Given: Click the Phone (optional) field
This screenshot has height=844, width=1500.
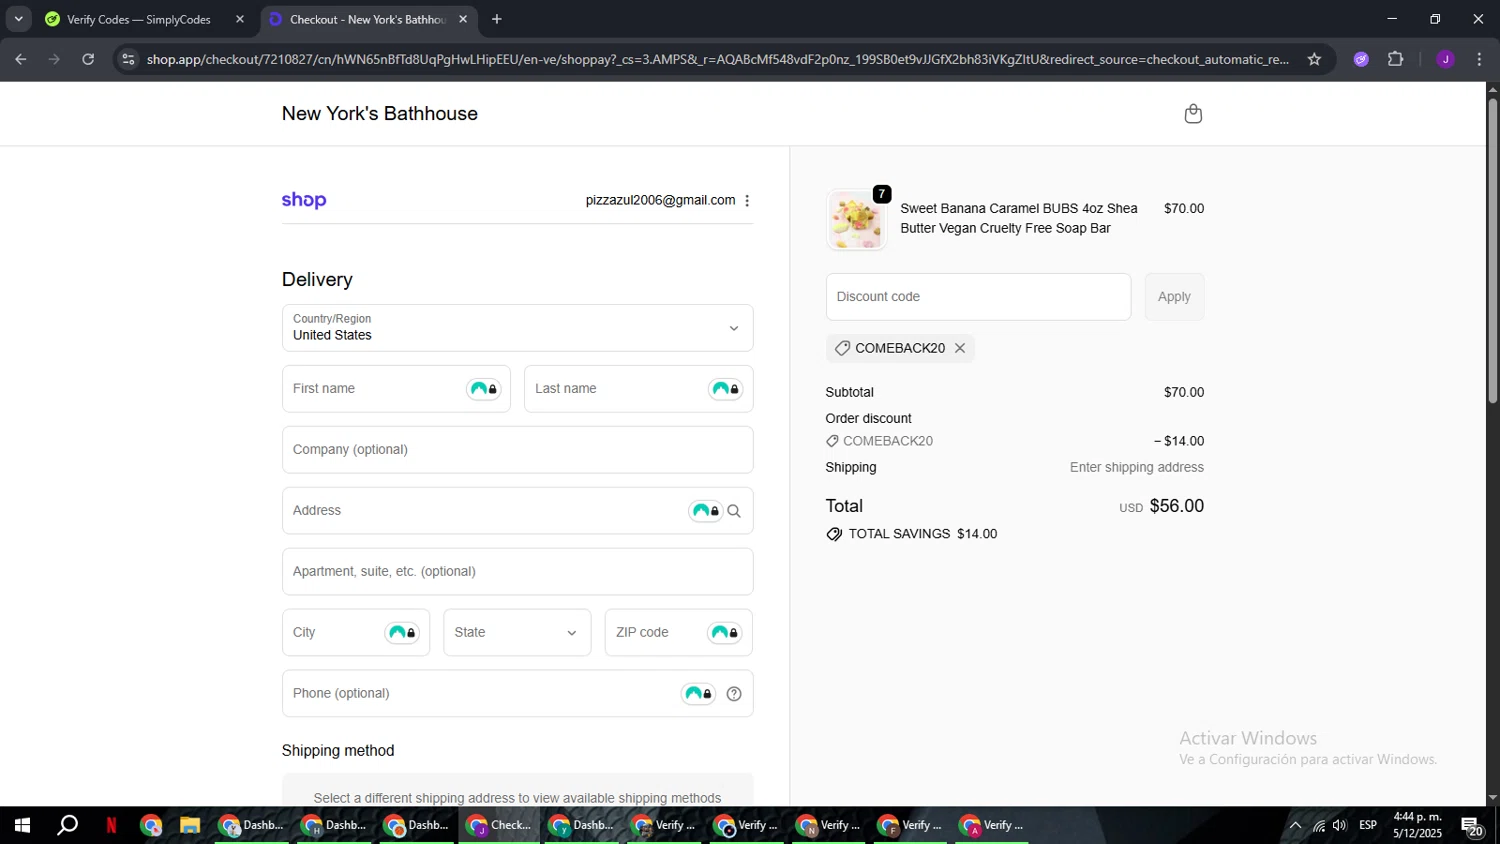Looking at the screenshot, I should coord(517,694).
